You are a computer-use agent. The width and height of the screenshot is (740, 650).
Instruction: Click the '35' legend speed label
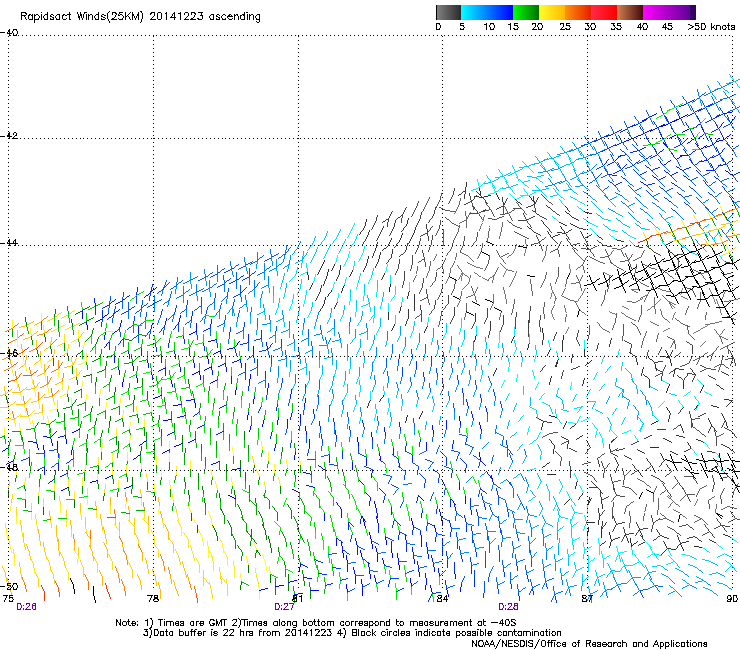pos(616,27)
